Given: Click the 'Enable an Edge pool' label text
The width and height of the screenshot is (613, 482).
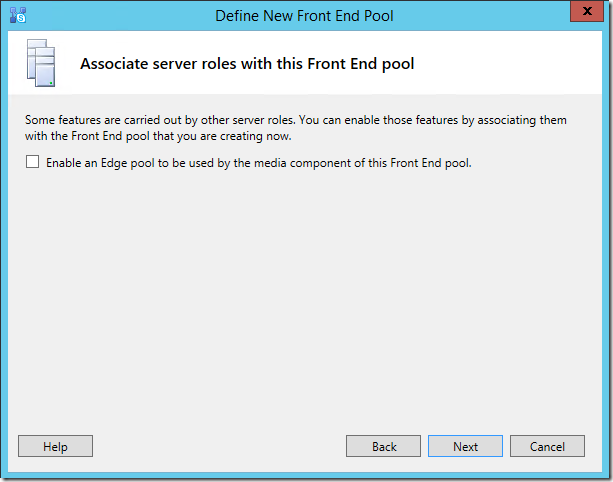Looking at the screenshot, I should tap(258, 163).
